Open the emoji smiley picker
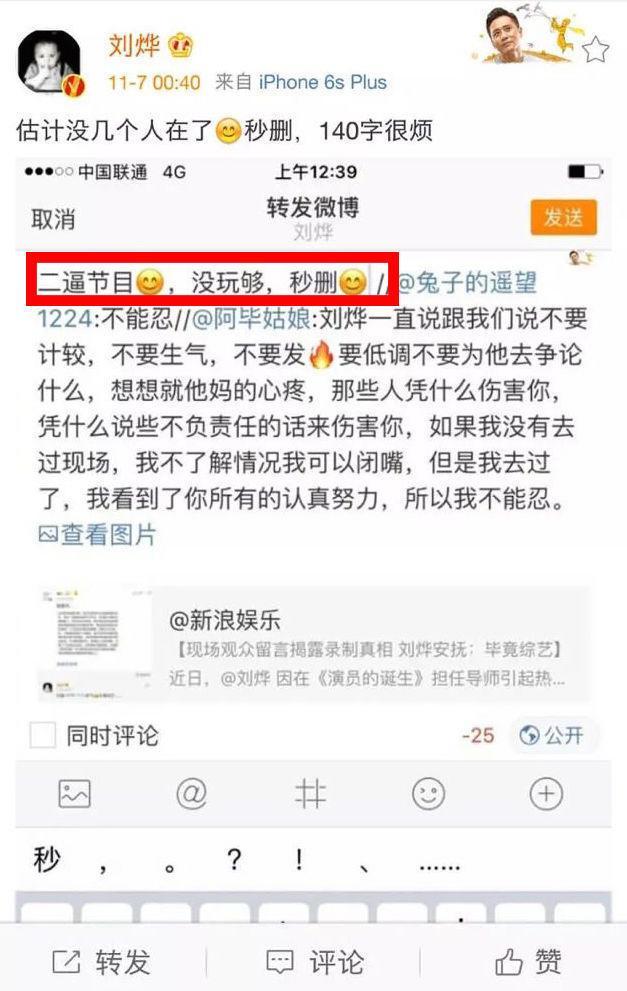This screenshot has width=627, height=991. (429, 793)
